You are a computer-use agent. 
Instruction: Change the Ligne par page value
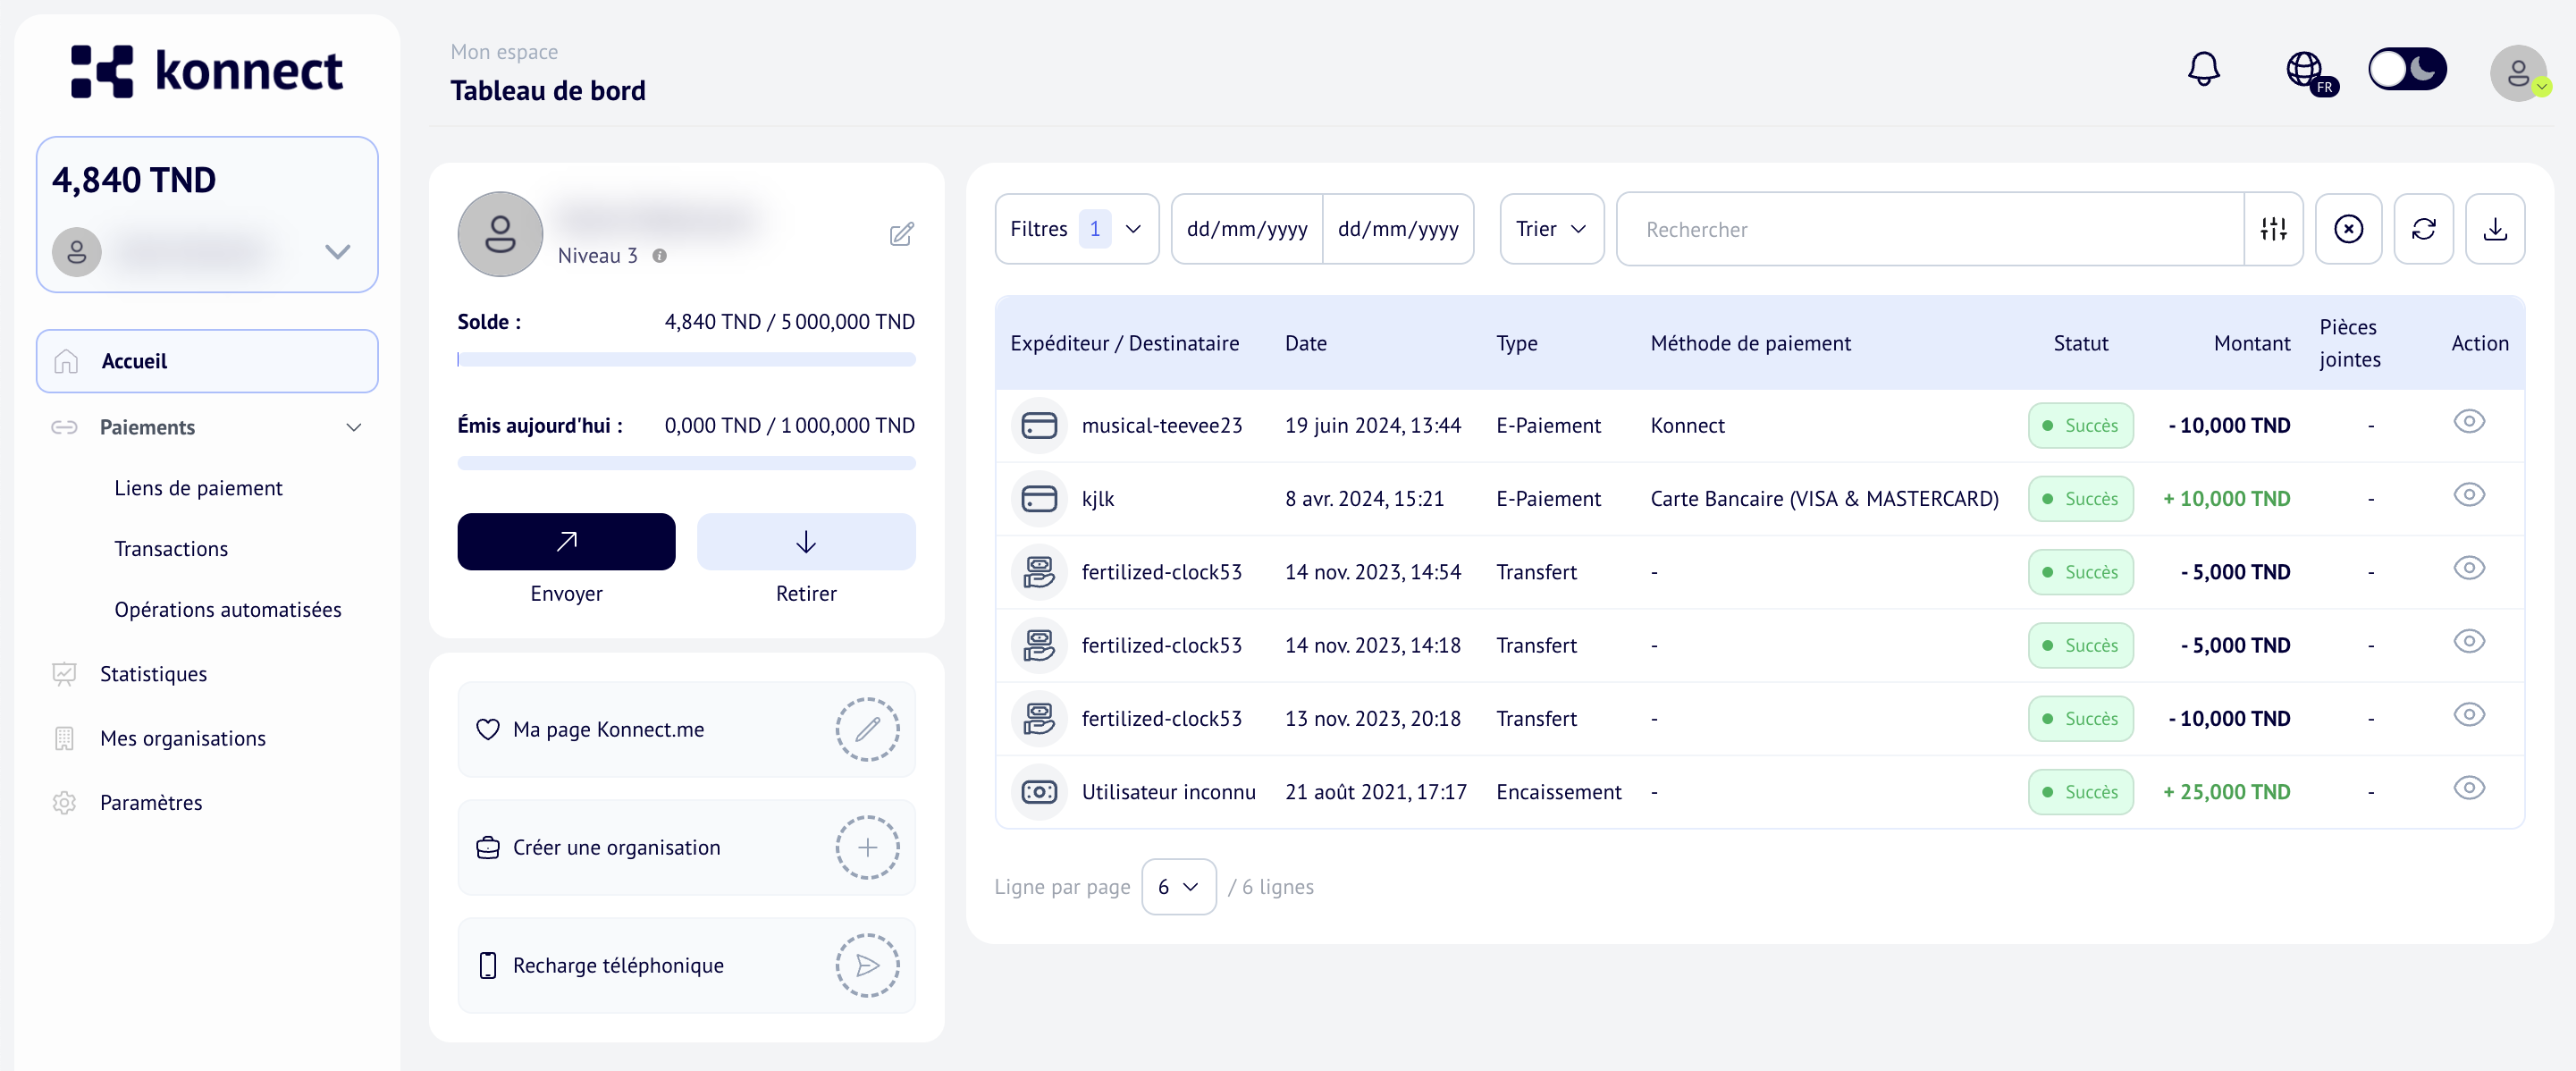tap(1178, 887)
